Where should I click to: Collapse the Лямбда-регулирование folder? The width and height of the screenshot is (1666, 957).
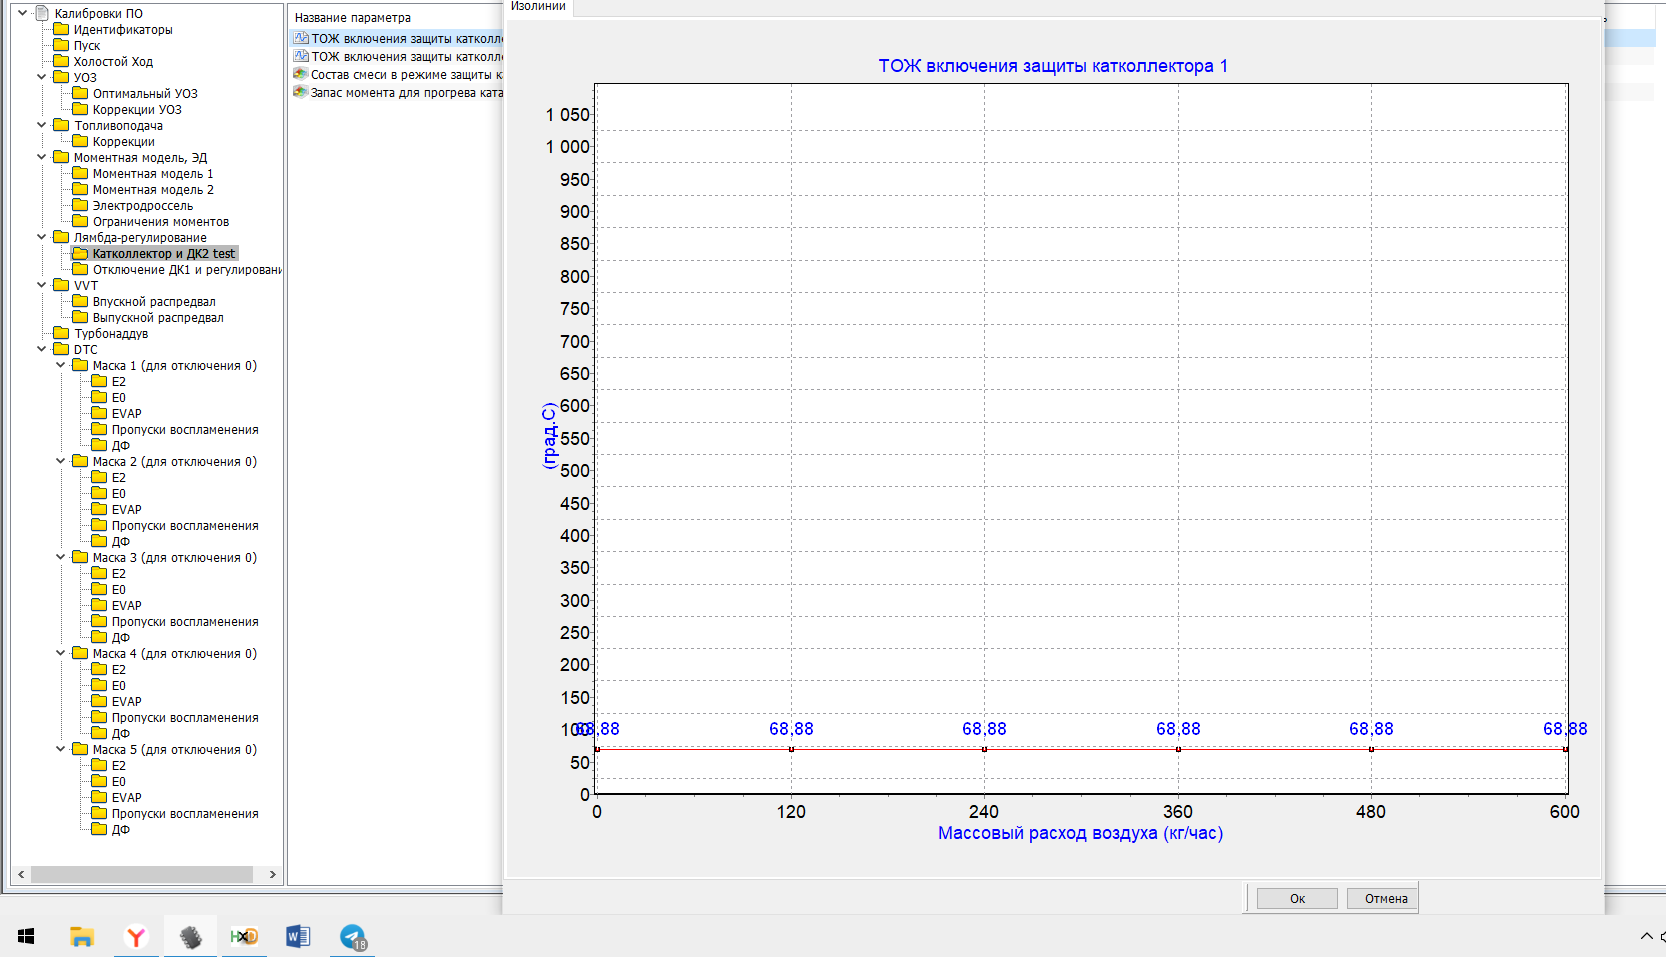[41, 237]
